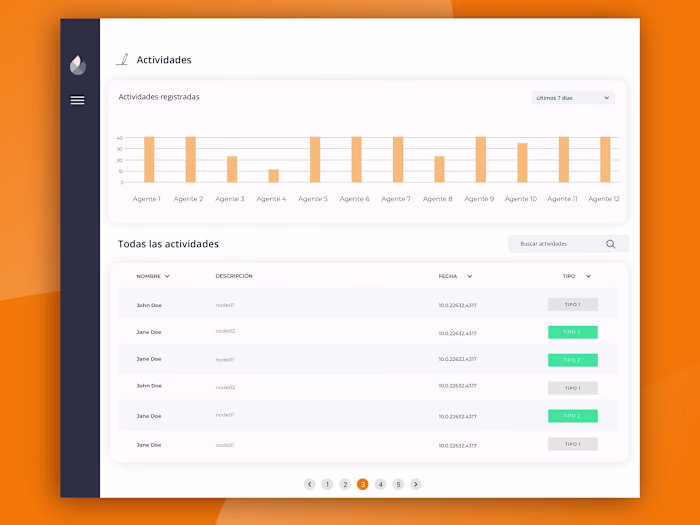Click the Agente 8 bar in the chart
Viewport: 700px width, 525px height.
point(439,169)
